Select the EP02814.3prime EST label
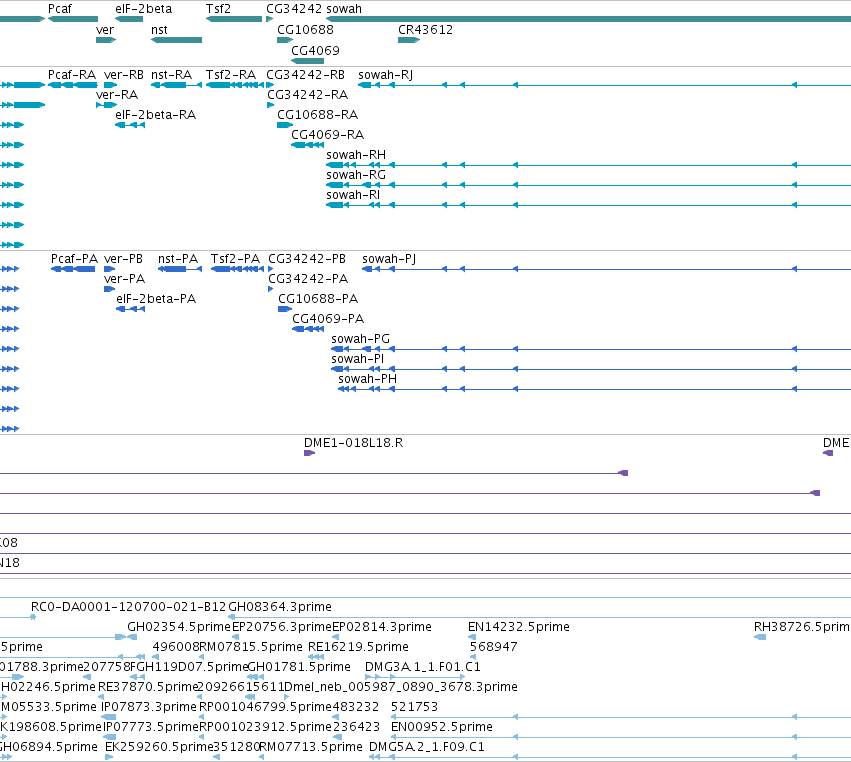 [382, 627]
